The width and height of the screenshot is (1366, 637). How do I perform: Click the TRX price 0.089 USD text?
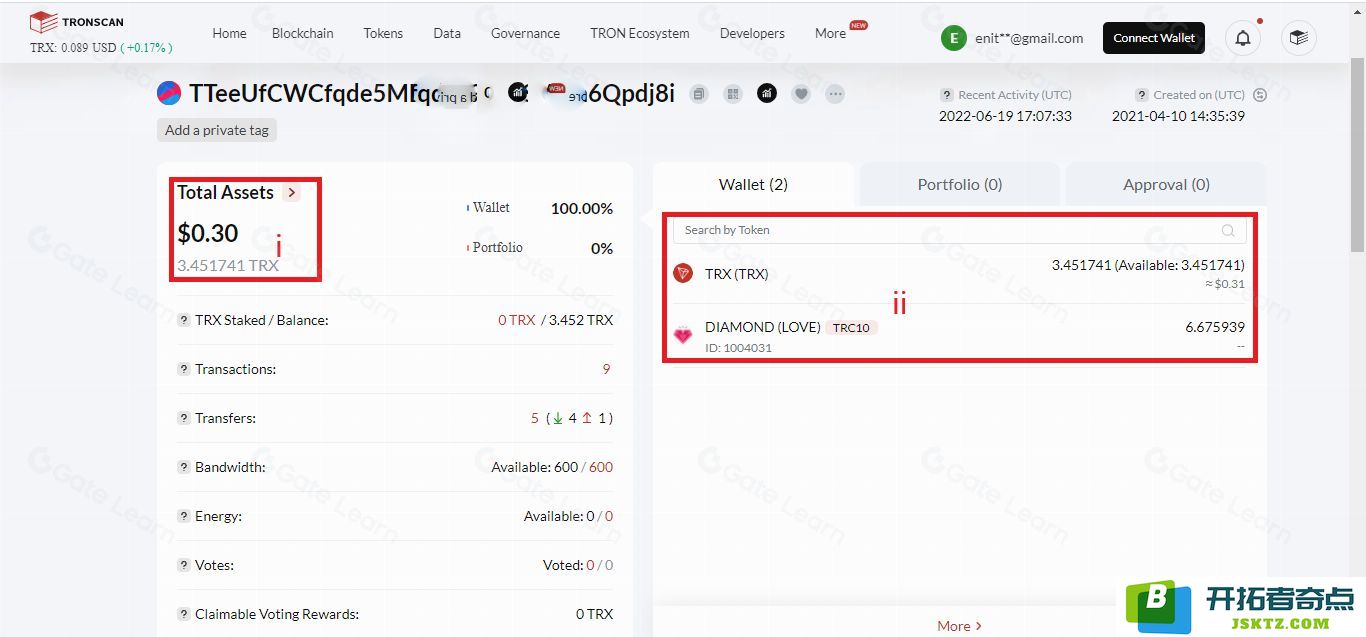73,47
